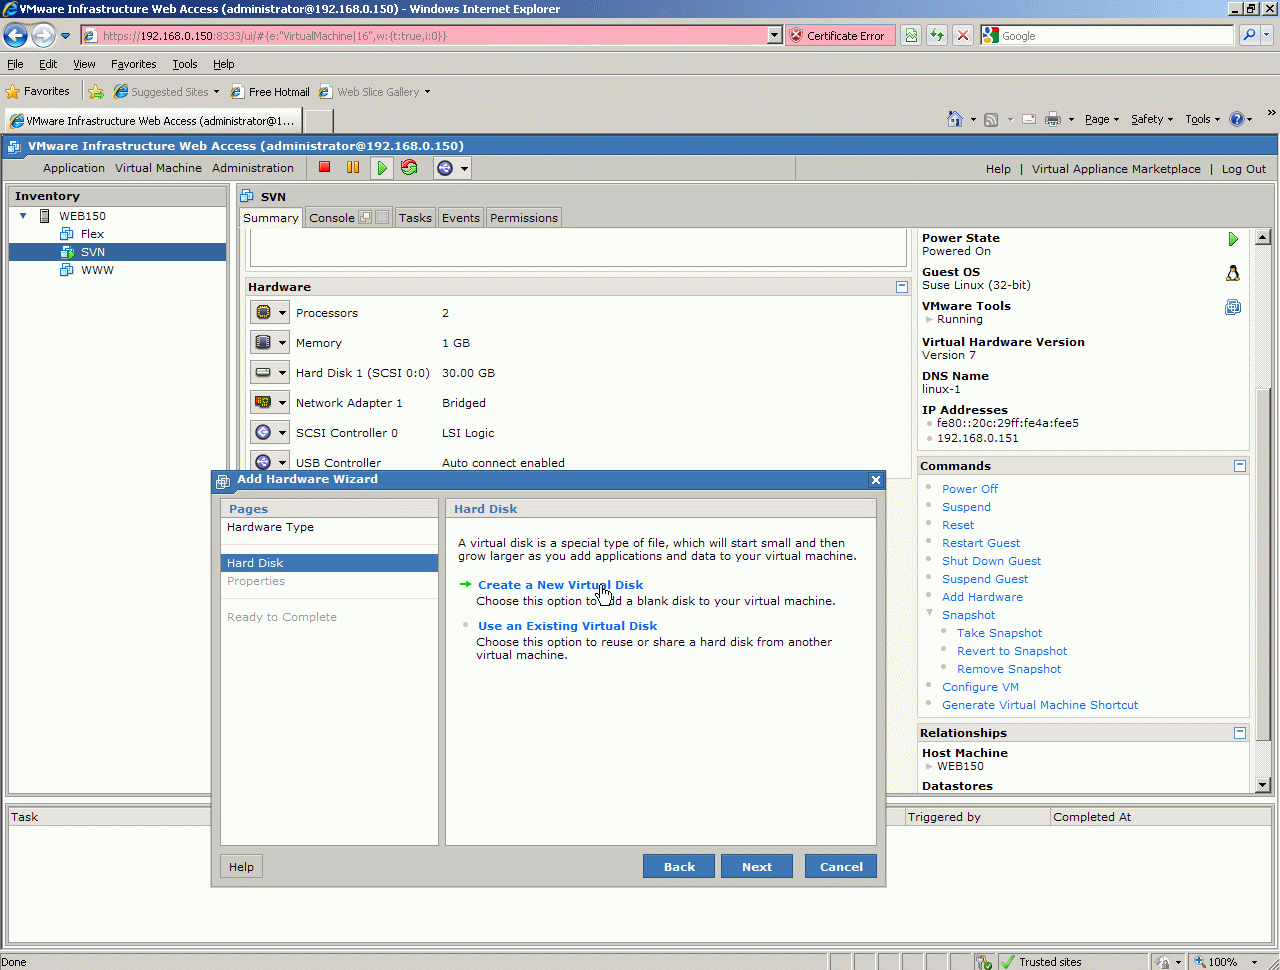
Task: Click the browser Forward arrow button
Action: click(43, 36)
